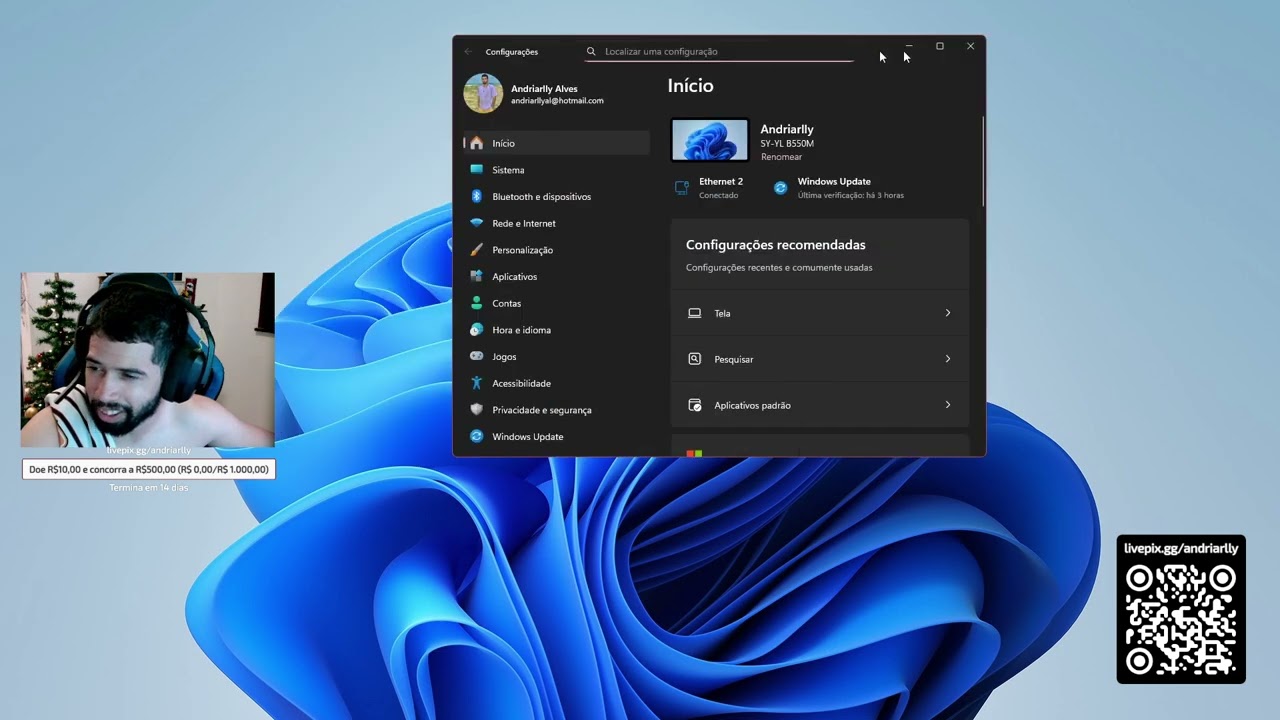
Task: Click the Início home icon in sidebar
Action: tap(477, 143)
